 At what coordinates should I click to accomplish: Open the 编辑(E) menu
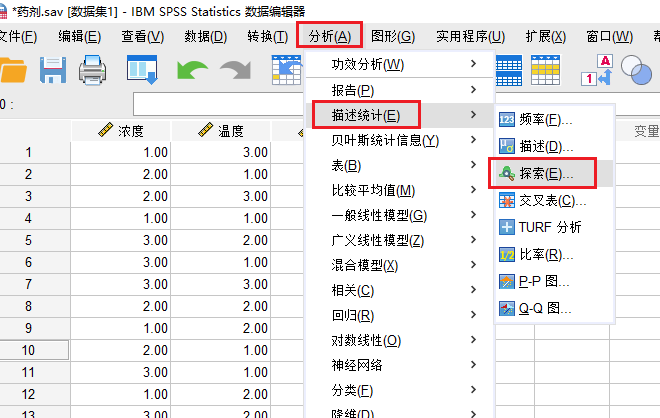[x=79, y=37]
